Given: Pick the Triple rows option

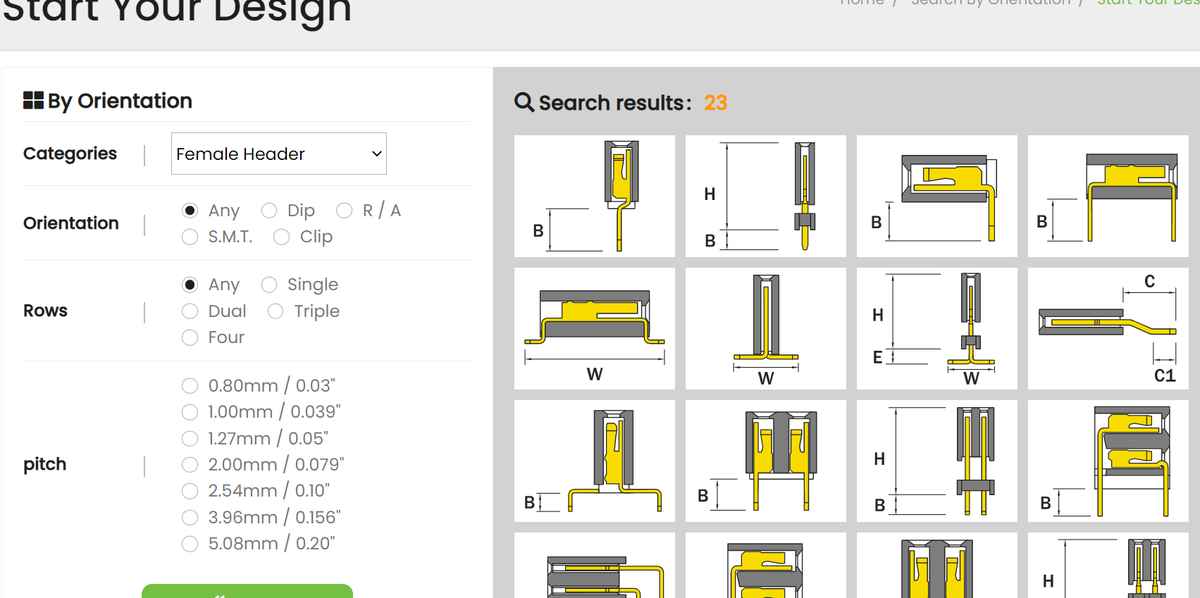Looking at the screenshot, I should pos(276,311).
